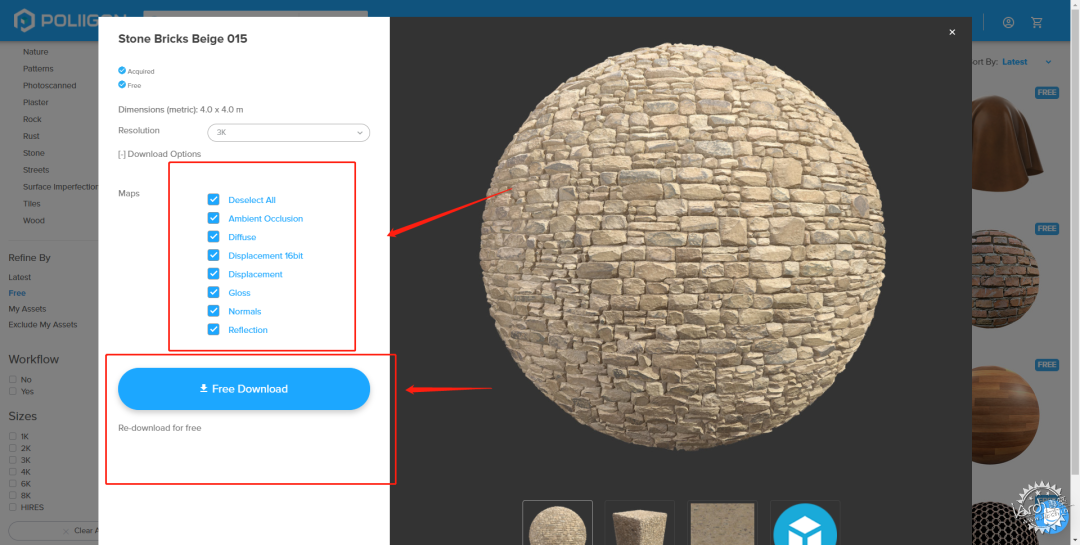Click the Free Download button
1080x545 pixels.
pos(244,389)
